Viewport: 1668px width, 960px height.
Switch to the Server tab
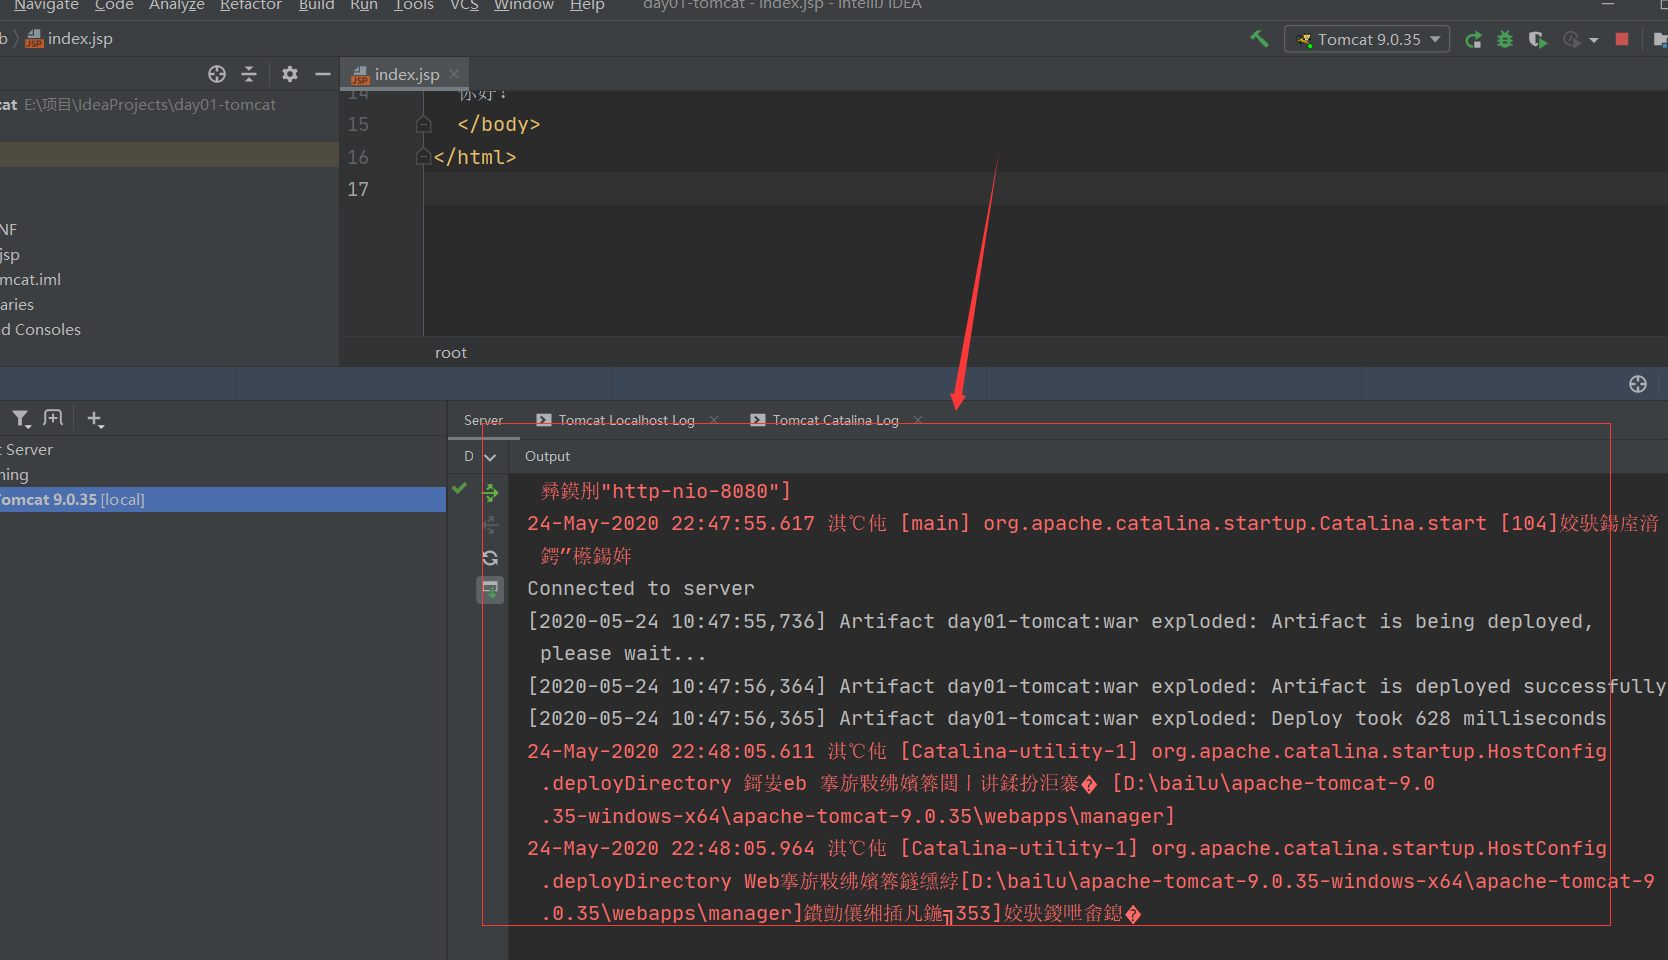484,420
